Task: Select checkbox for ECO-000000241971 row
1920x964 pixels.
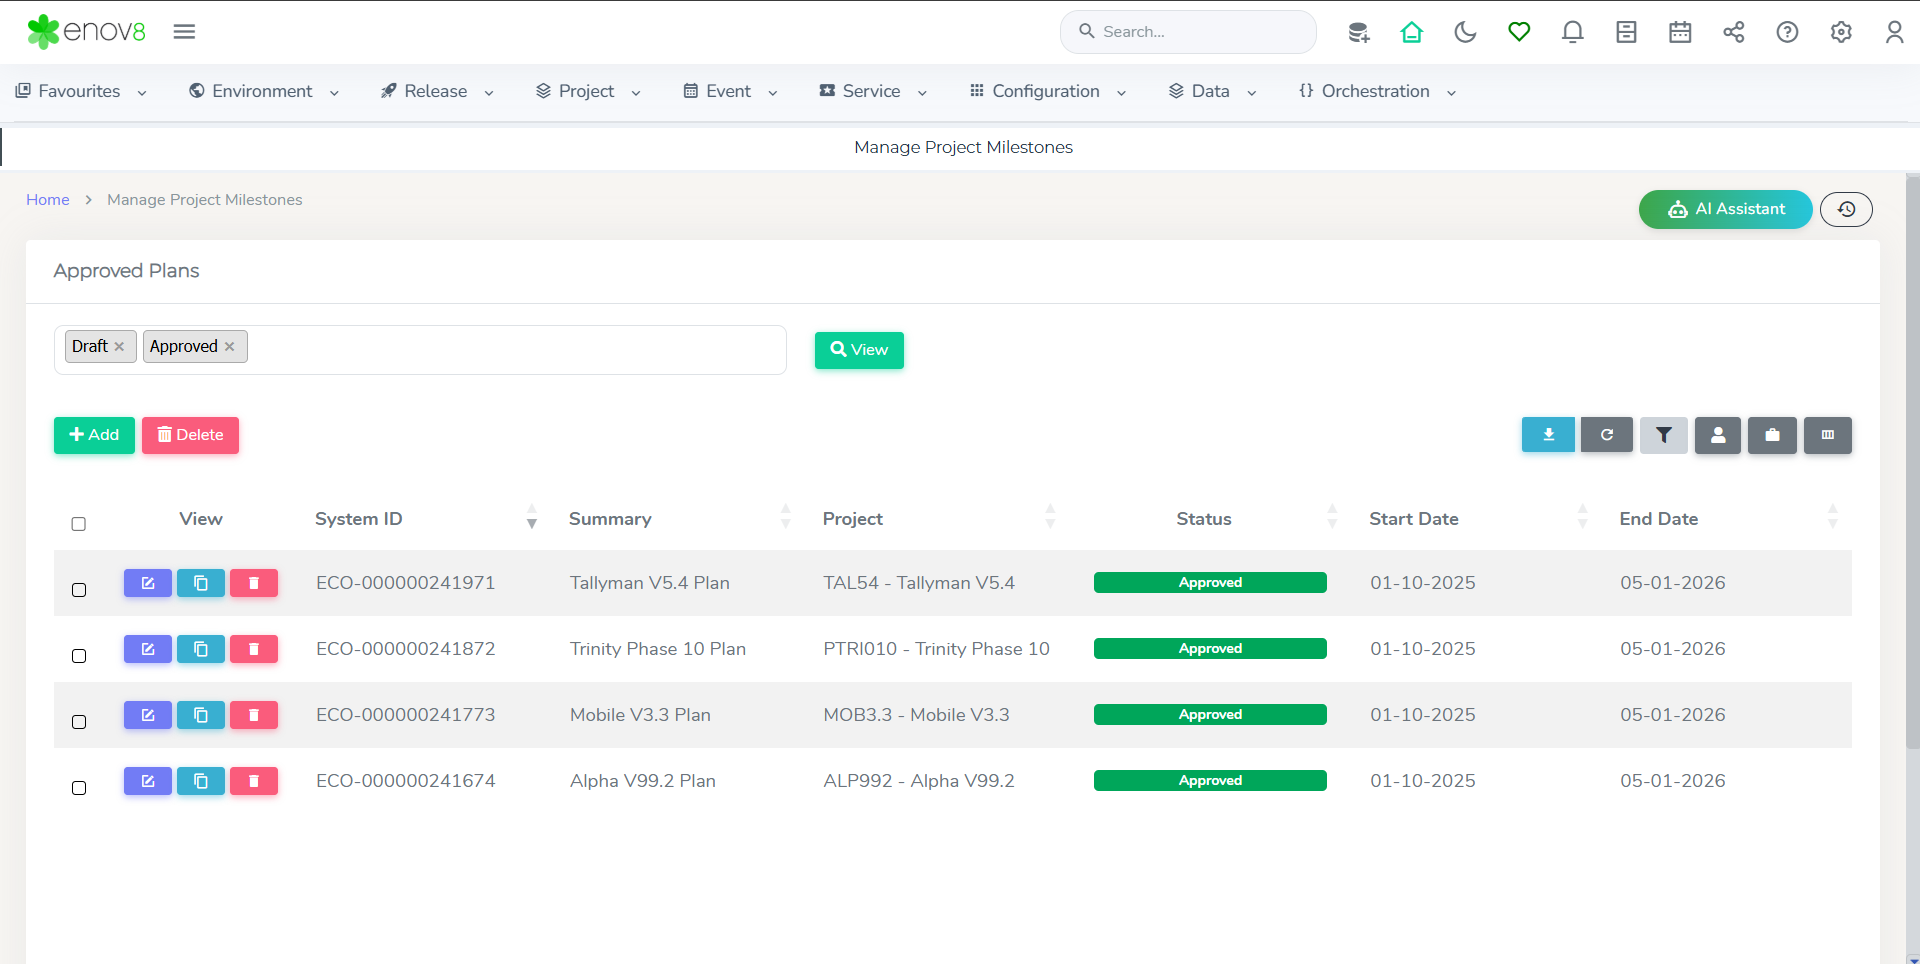Action: (79, 590)
